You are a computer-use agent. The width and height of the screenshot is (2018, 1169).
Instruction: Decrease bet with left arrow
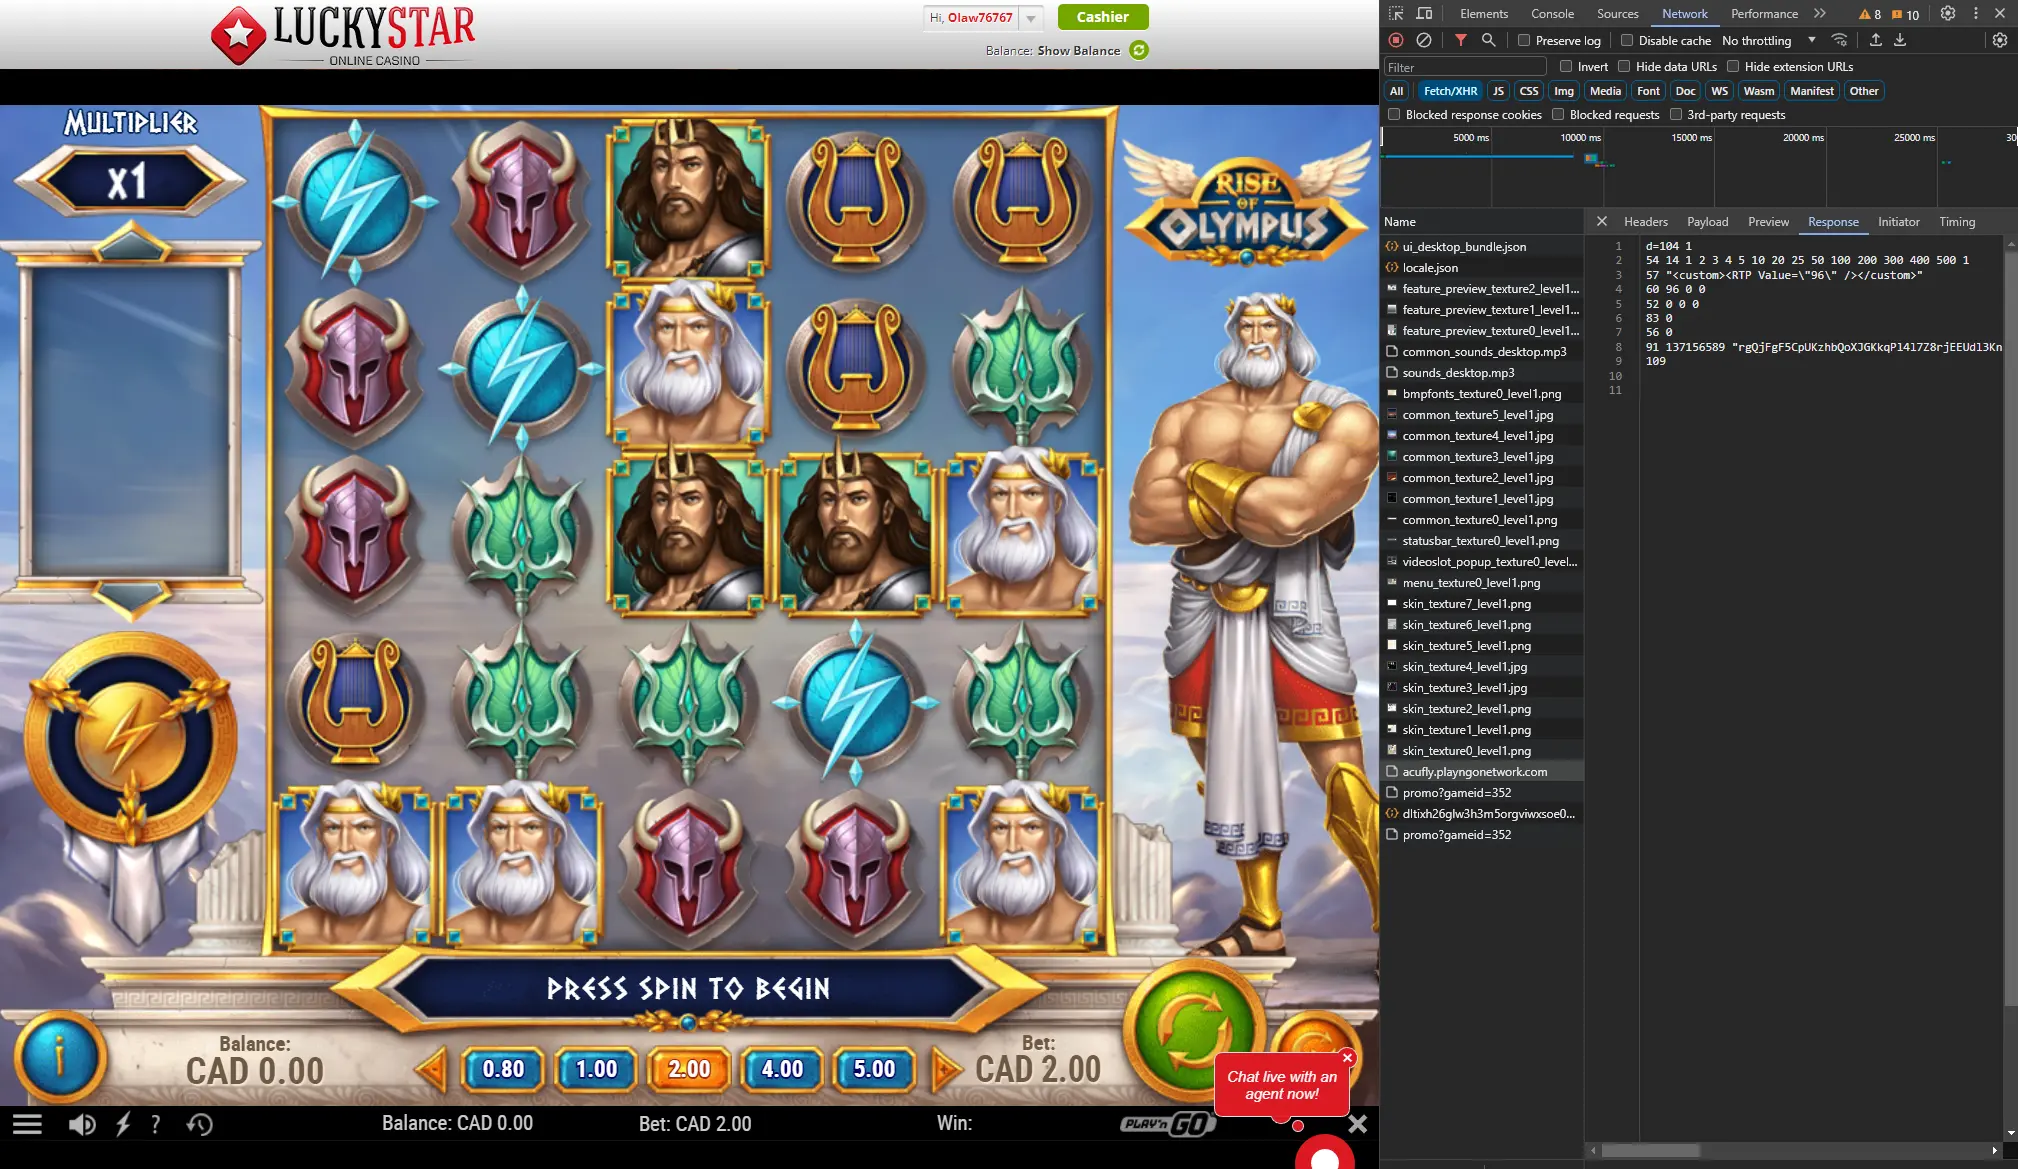click(431, 1069)
